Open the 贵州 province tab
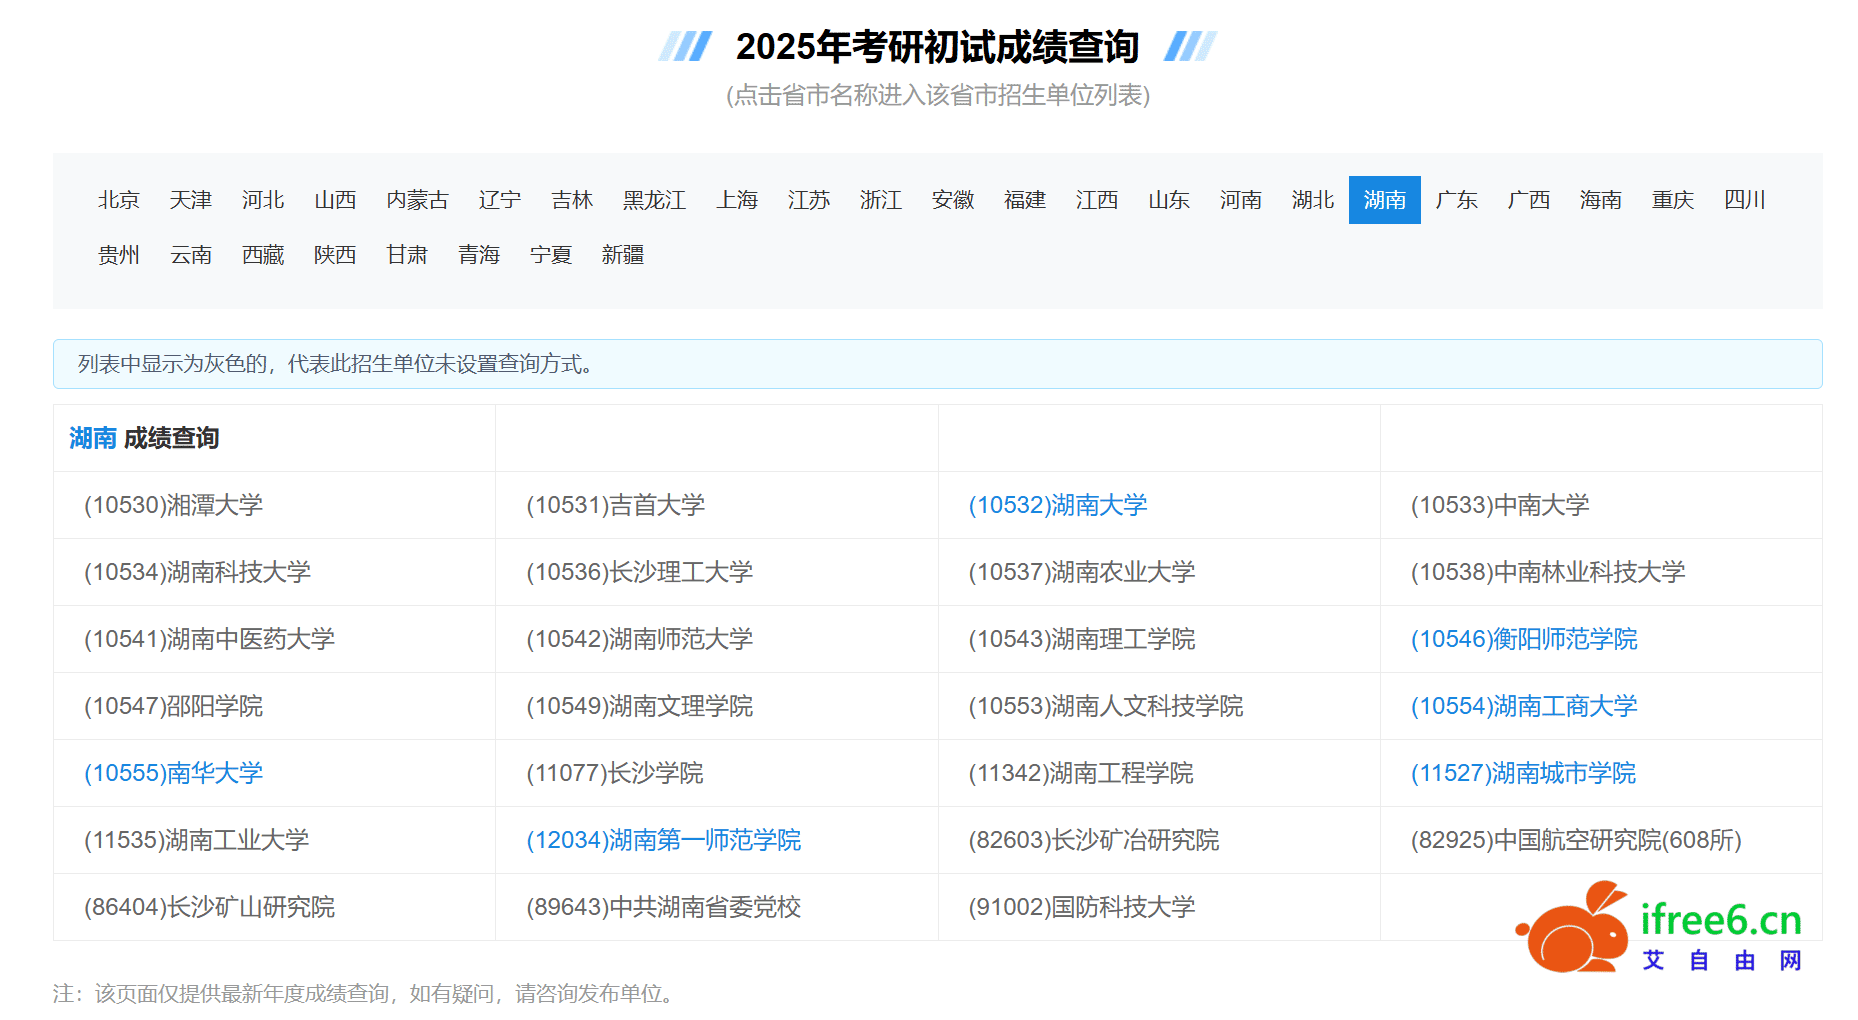1858x1020 pixels. coord(118,255)
